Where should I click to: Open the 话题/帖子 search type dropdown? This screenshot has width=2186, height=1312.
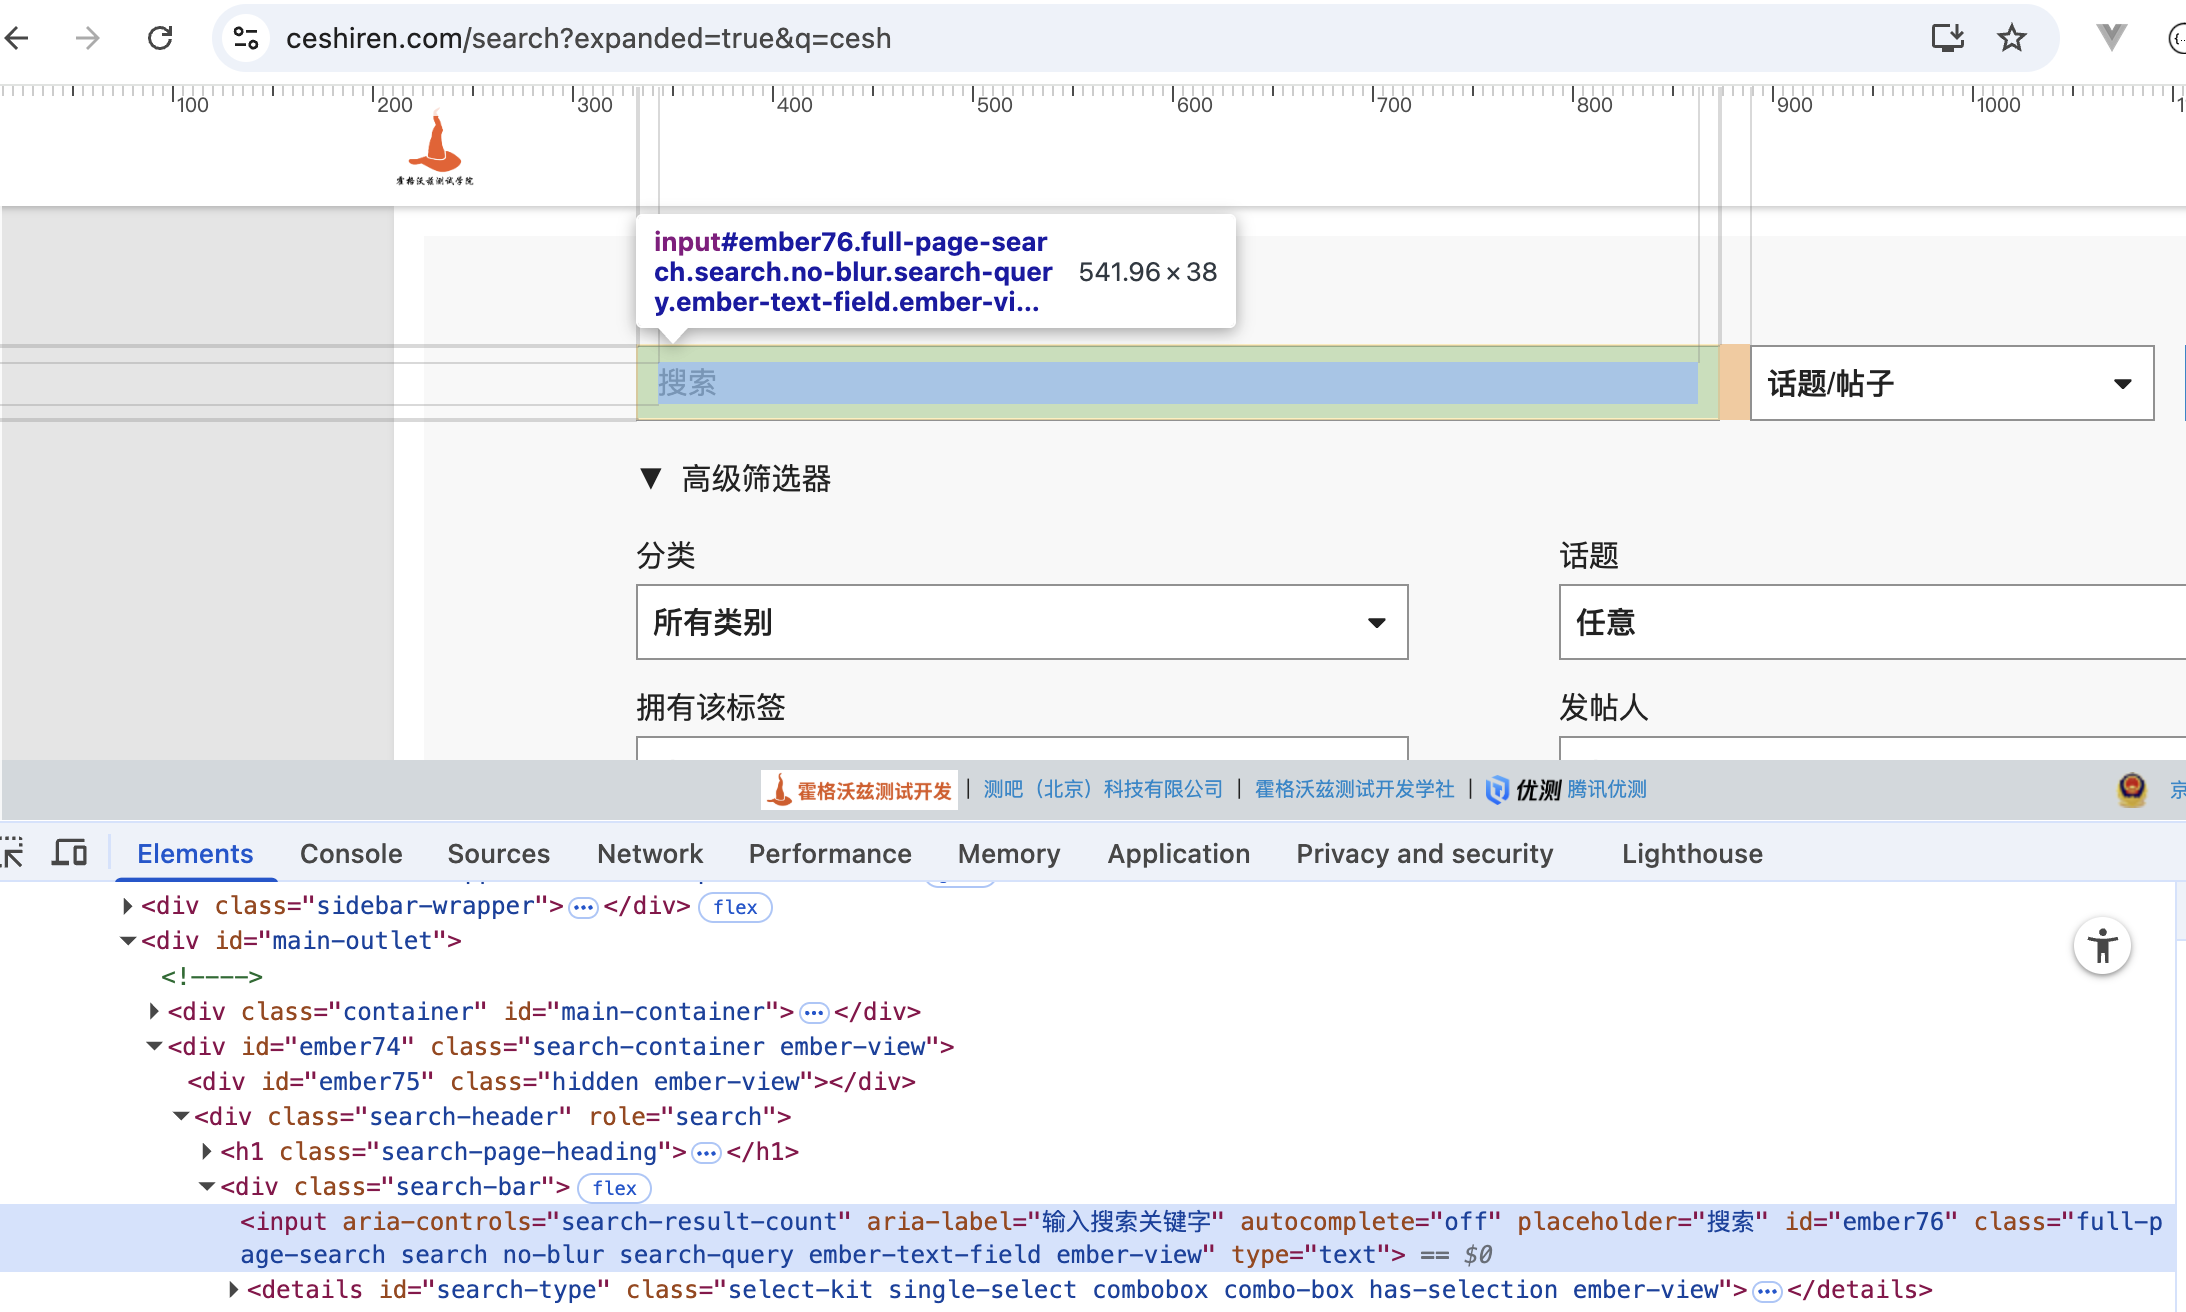click(1951, 383)
